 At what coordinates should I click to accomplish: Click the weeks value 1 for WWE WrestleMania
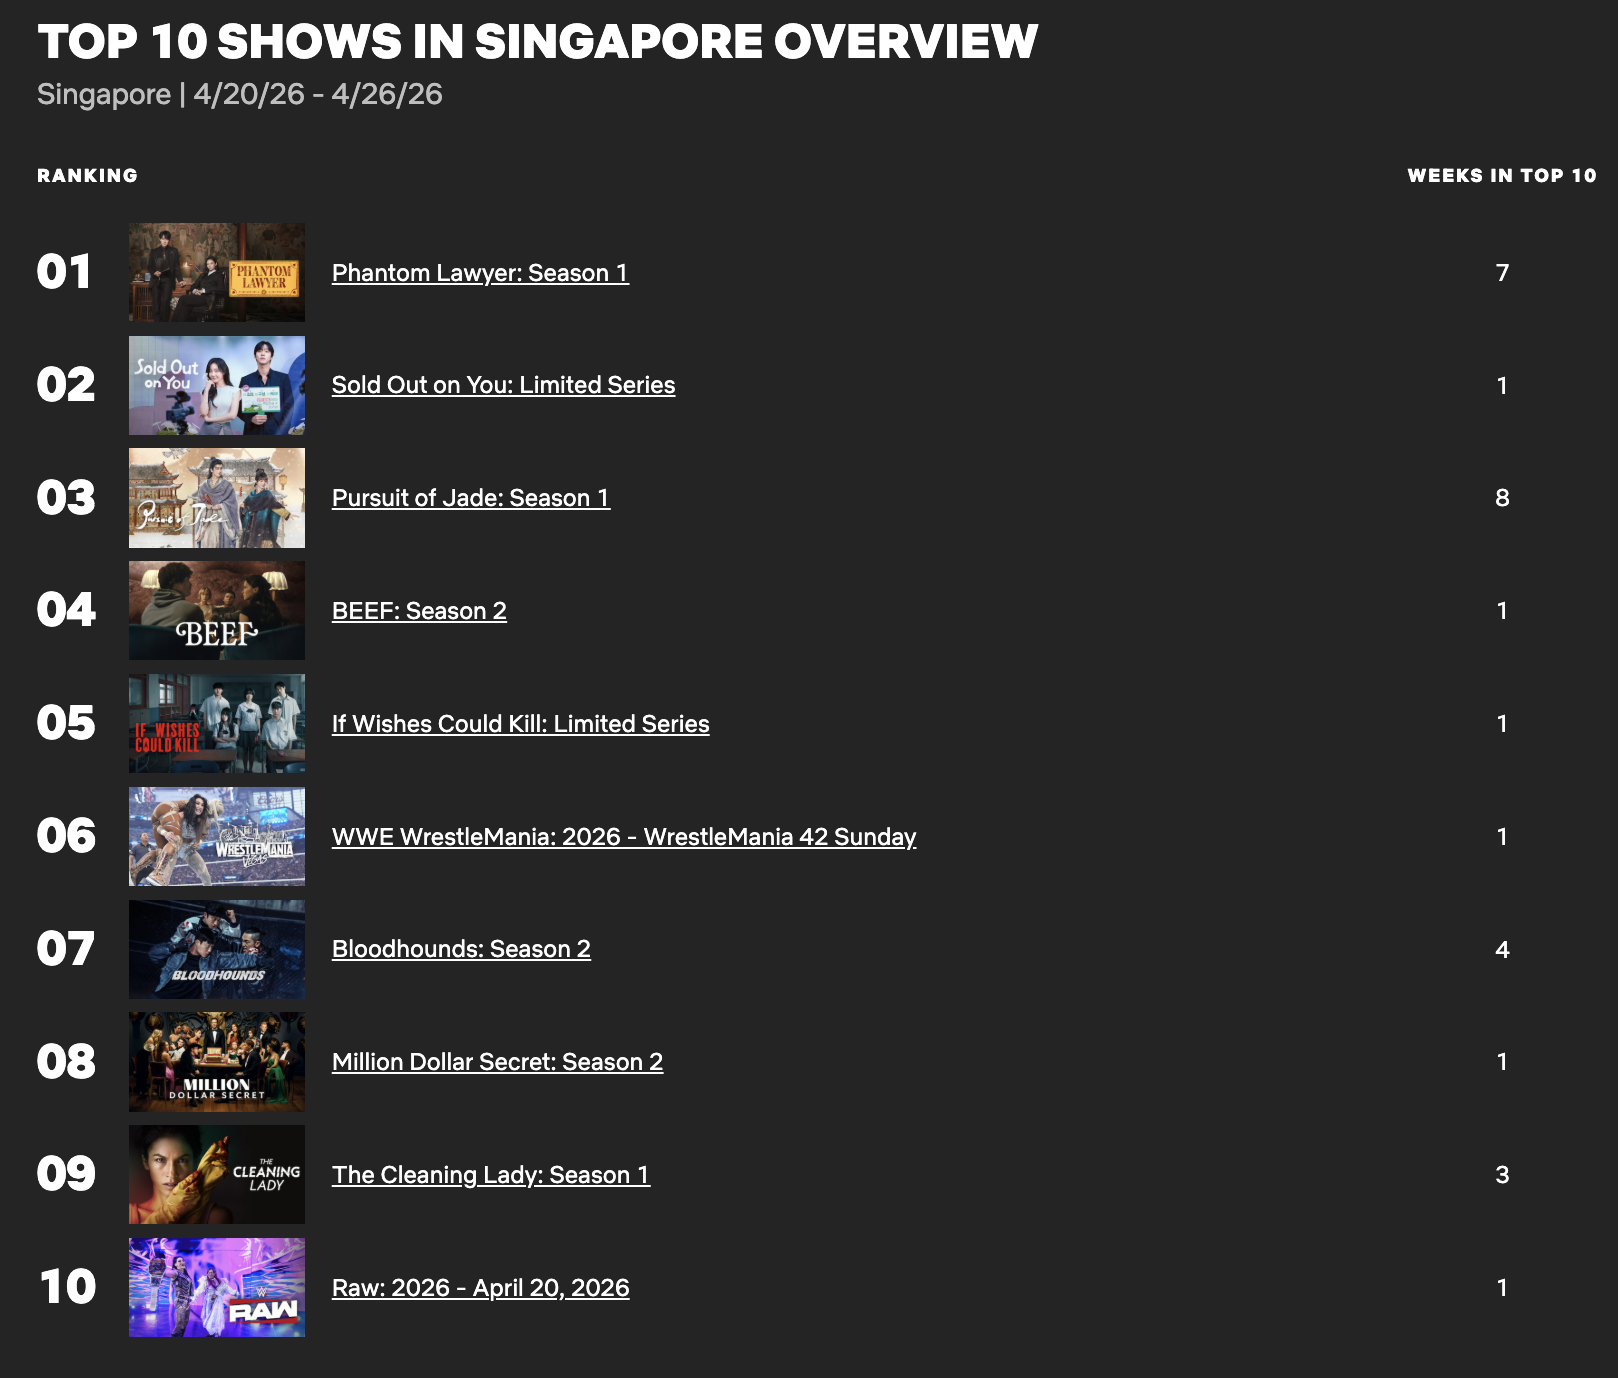1502,837
